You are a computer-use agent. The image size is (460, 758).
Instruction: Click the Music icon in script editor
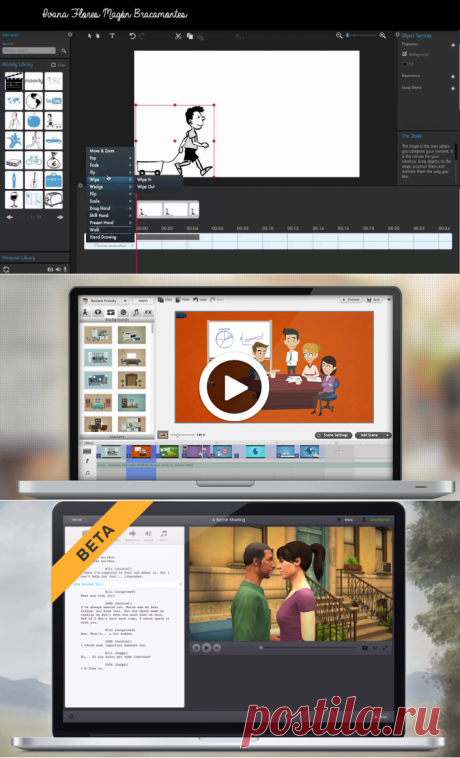click(x=164, y=535)
